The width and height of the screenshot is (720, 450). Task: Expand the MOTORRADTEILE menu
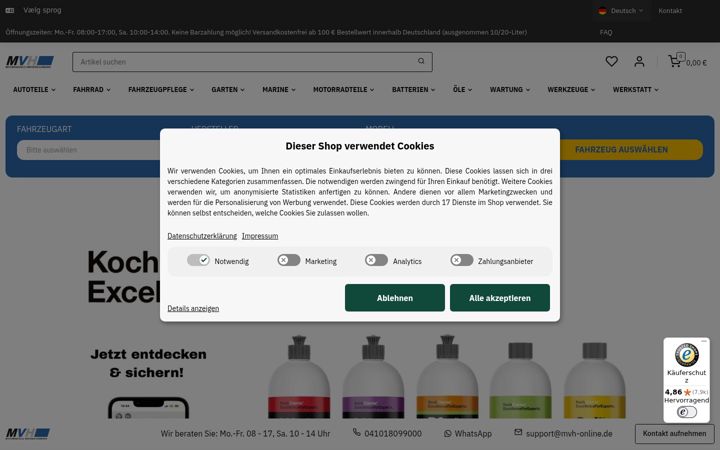(343, 90)
